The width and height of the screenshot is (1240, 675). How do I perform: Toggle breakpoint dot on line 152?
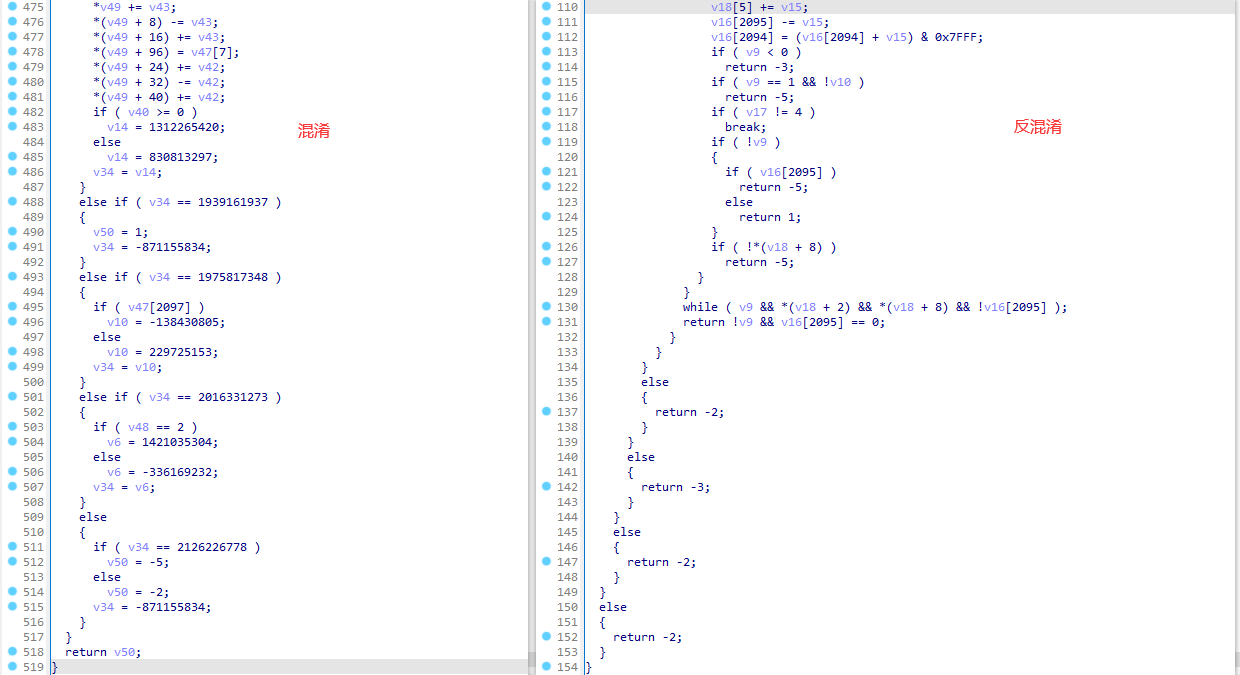click(546, 637)
